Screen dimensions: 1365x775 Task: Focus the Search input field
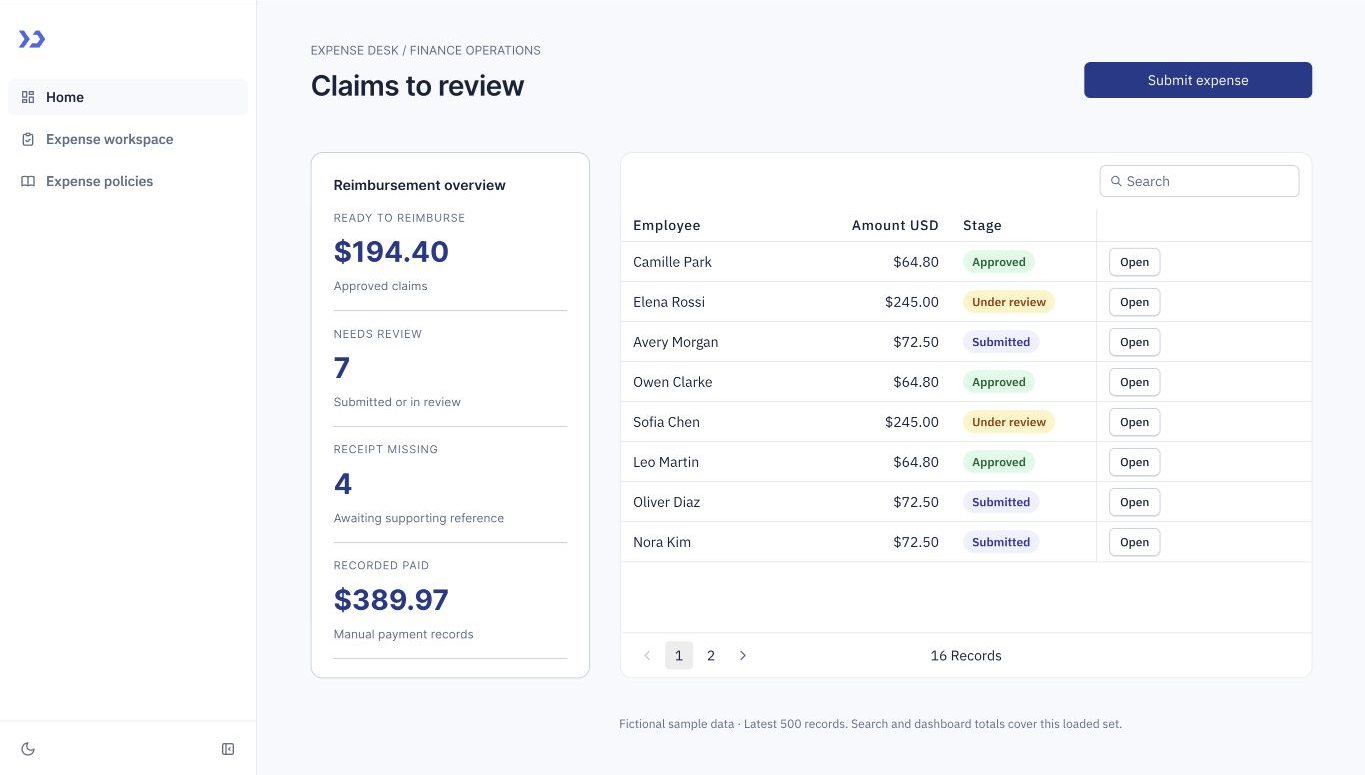pos(1200,181)
